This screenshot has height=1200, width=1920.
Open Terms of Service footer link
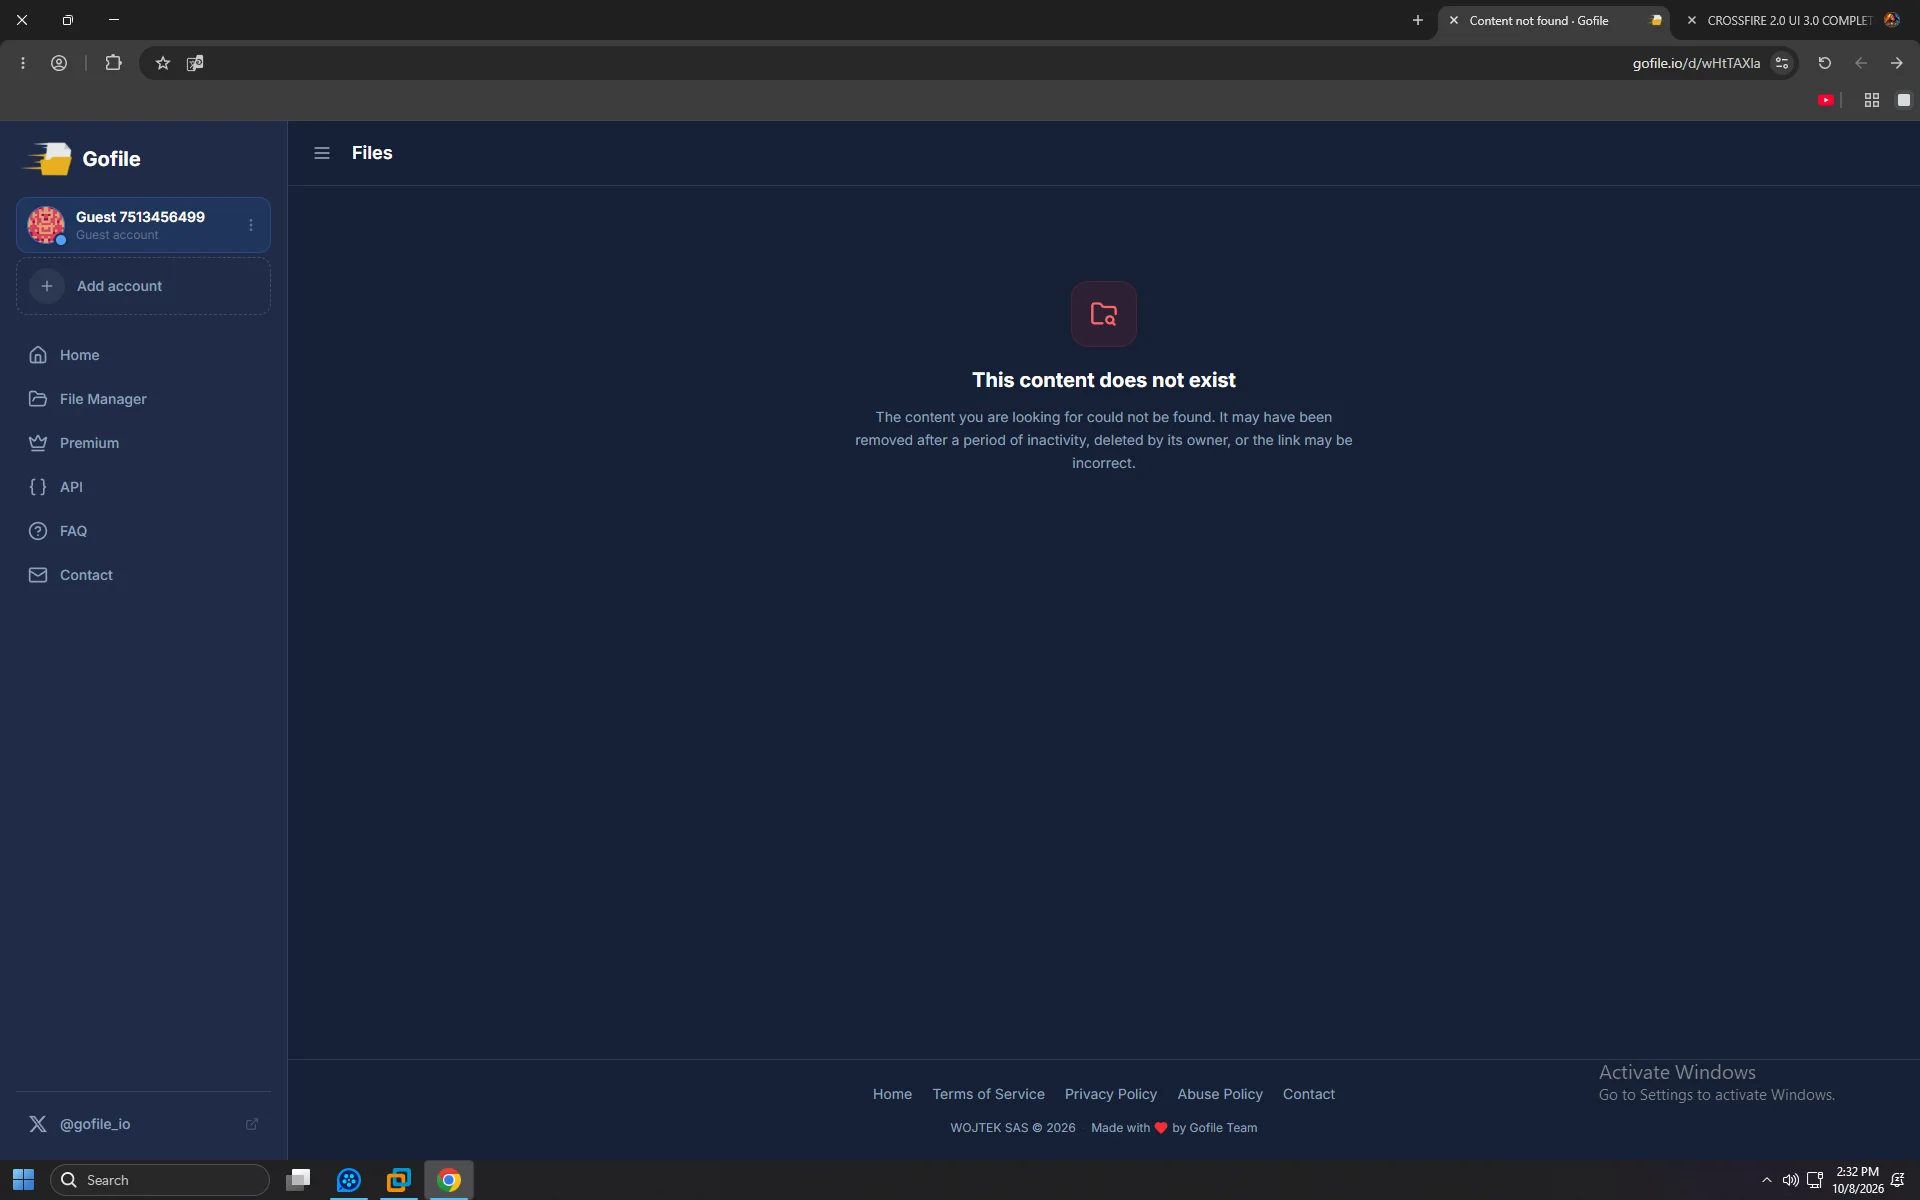point(988,1094)
